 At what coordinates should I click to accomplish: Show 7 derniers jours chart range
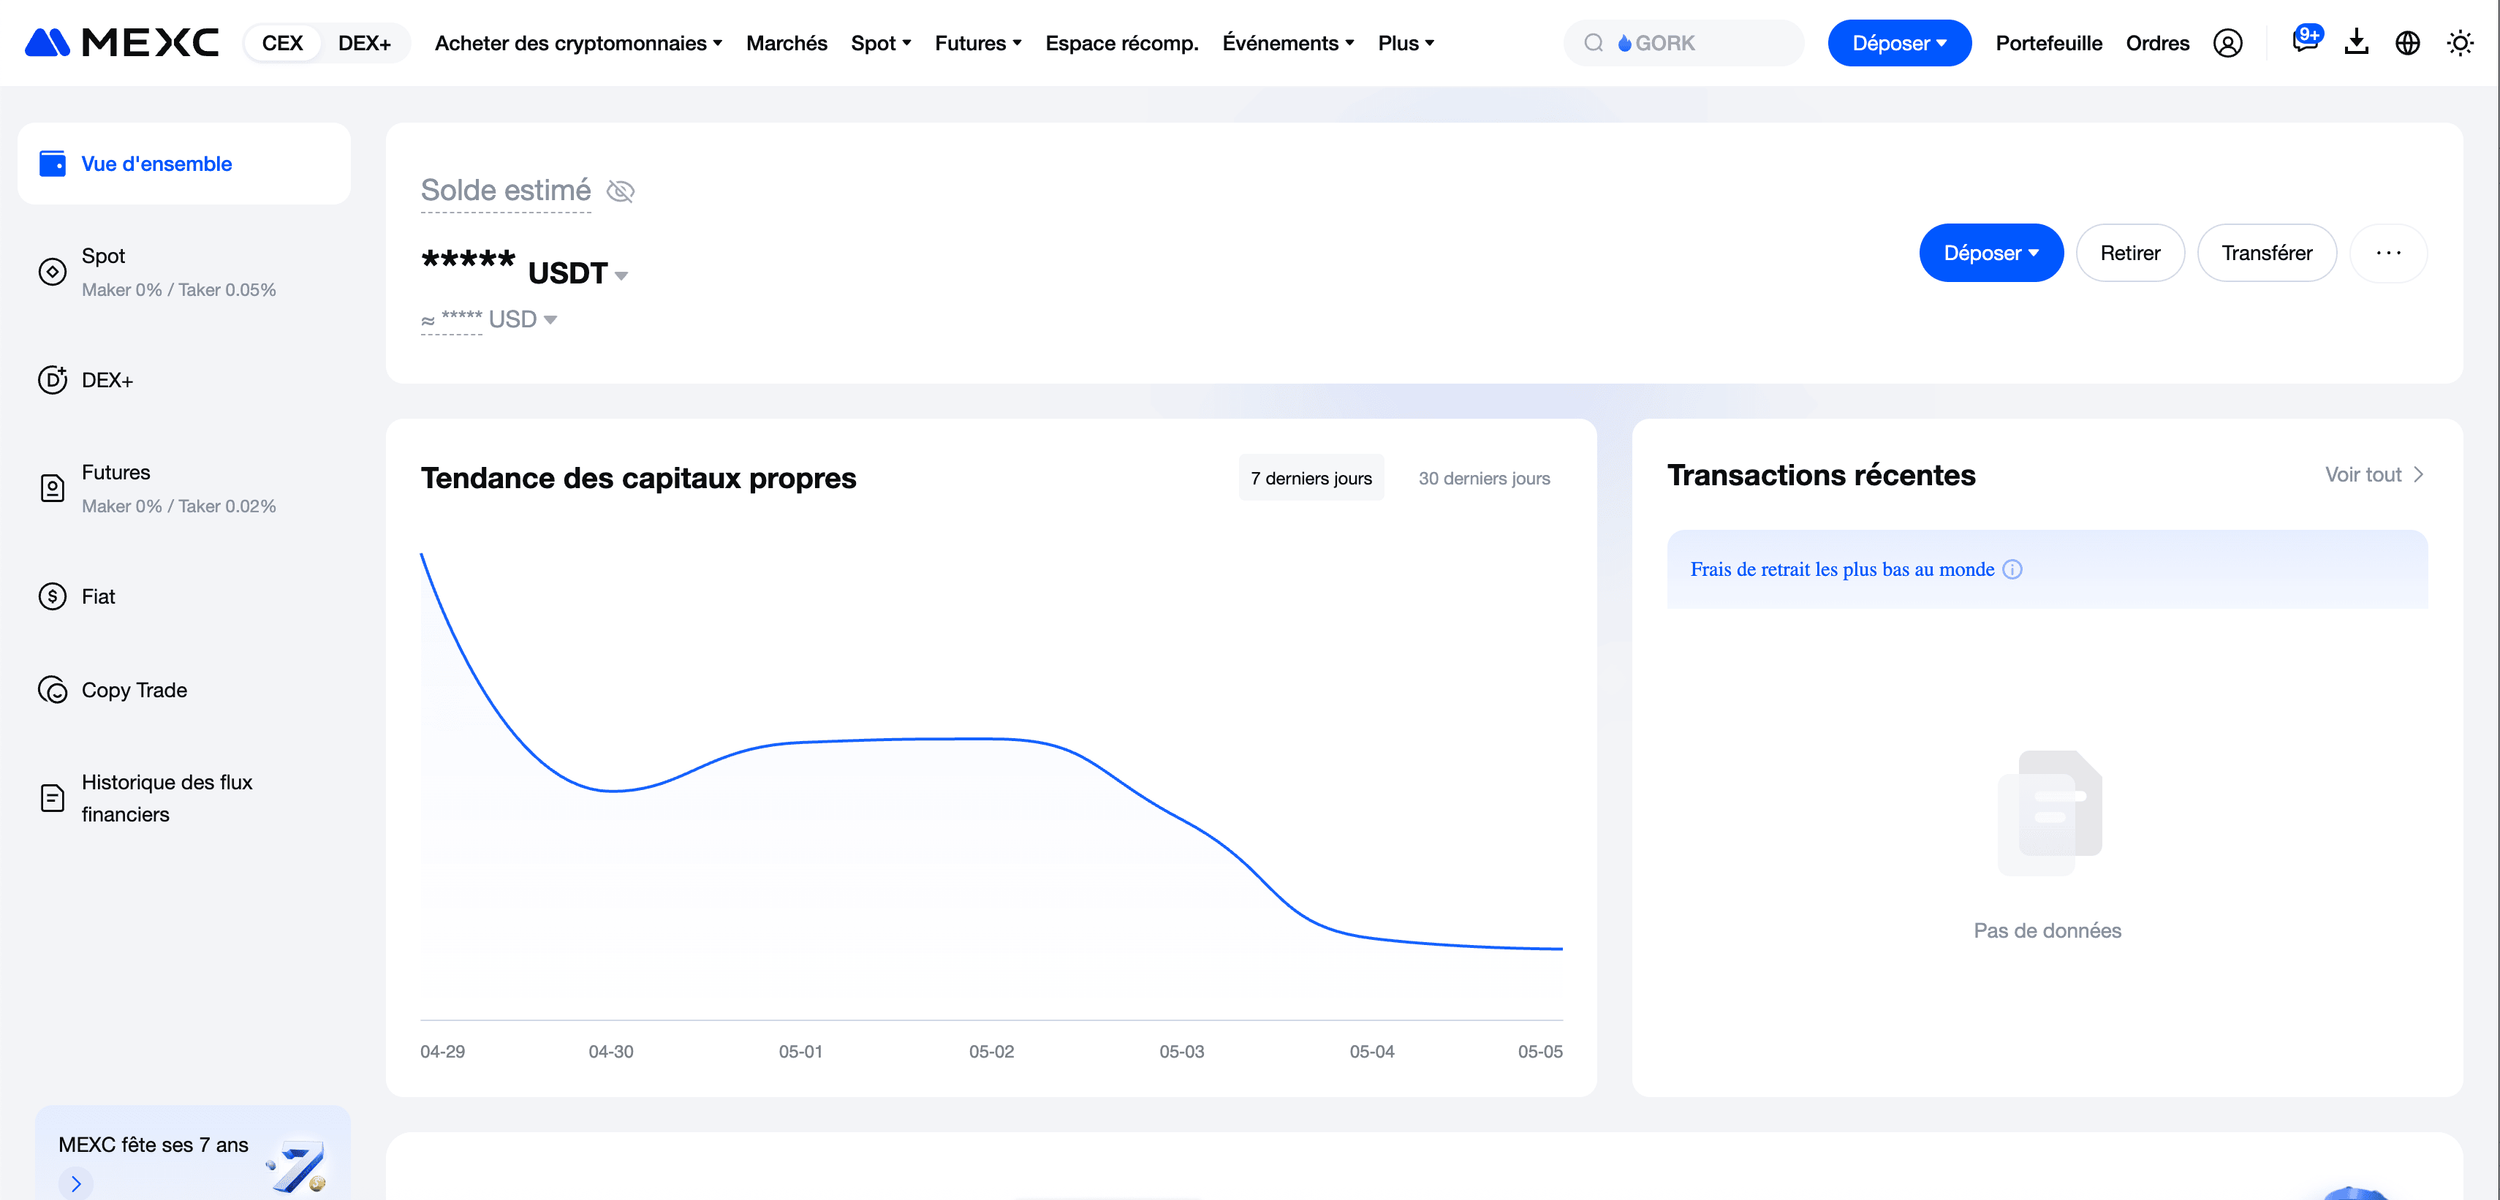click(x=1311, y=478)
